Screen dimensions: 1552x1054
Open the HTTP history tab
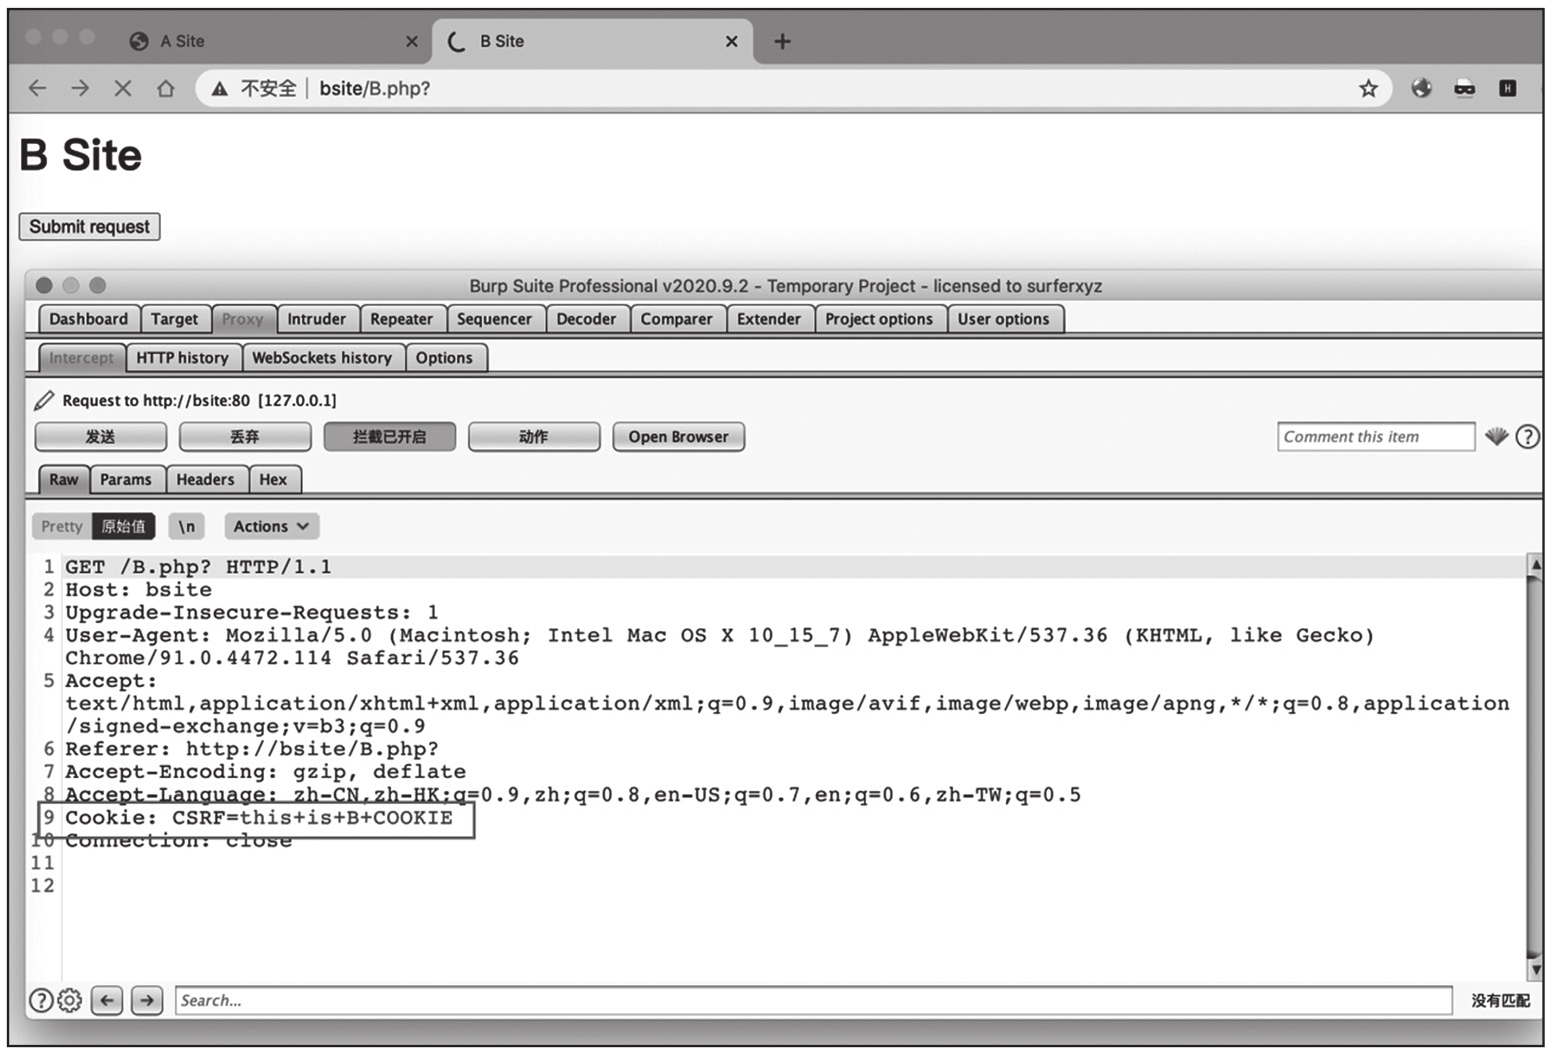click(182, 358)
